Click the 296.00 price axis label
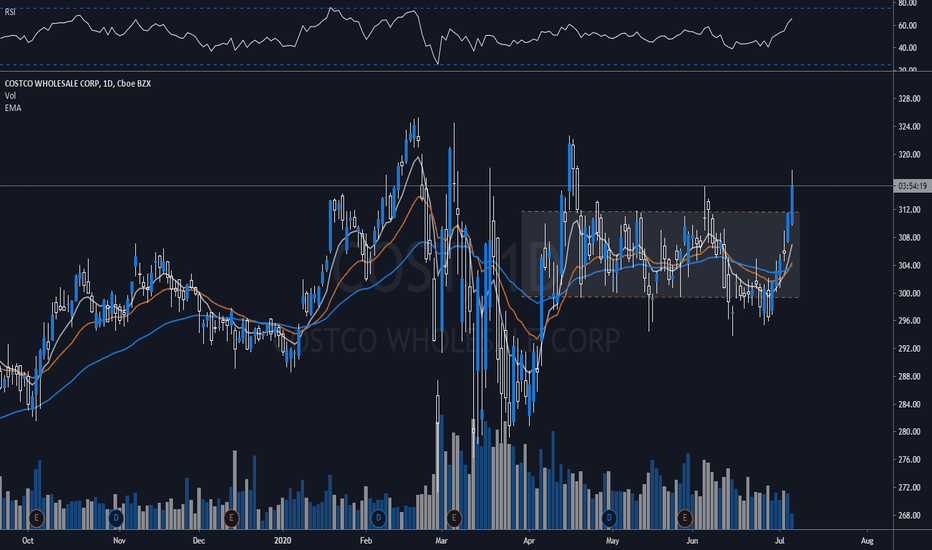This screenshot has width=932, height=550. pos(909,321)
